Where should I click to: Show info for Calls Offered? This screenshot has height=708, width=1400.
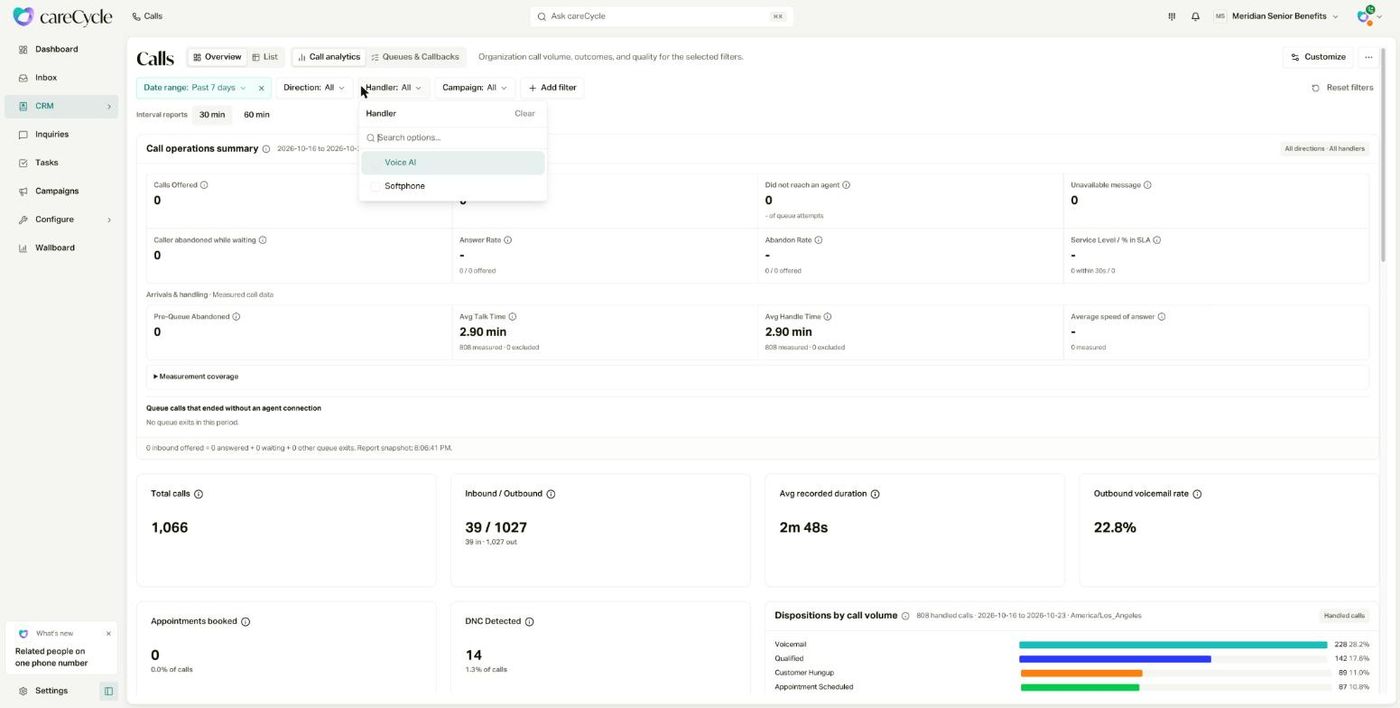(x=204, y=185)
